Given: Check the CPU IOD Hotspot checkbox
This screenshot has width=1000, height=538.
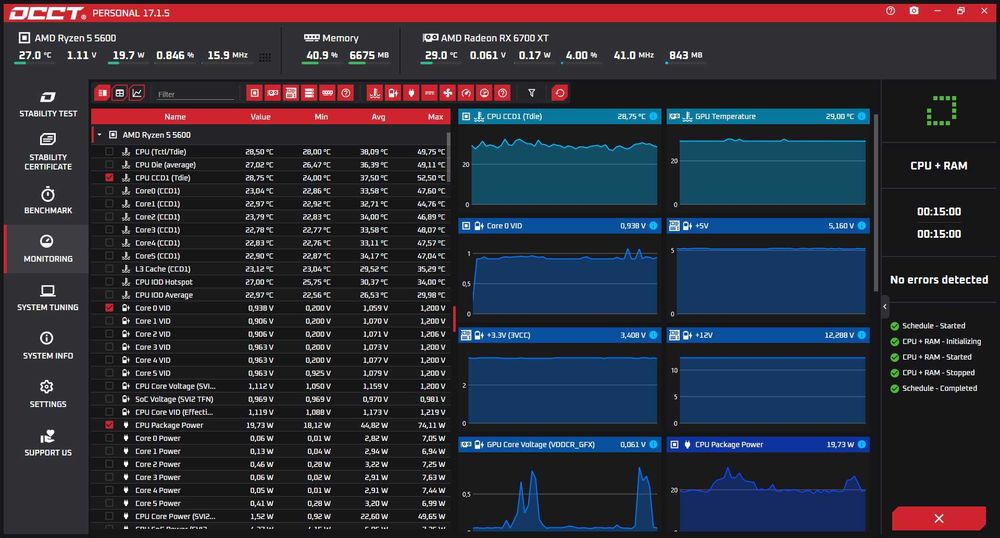Looking at the screenshot, I should point(109,282).
